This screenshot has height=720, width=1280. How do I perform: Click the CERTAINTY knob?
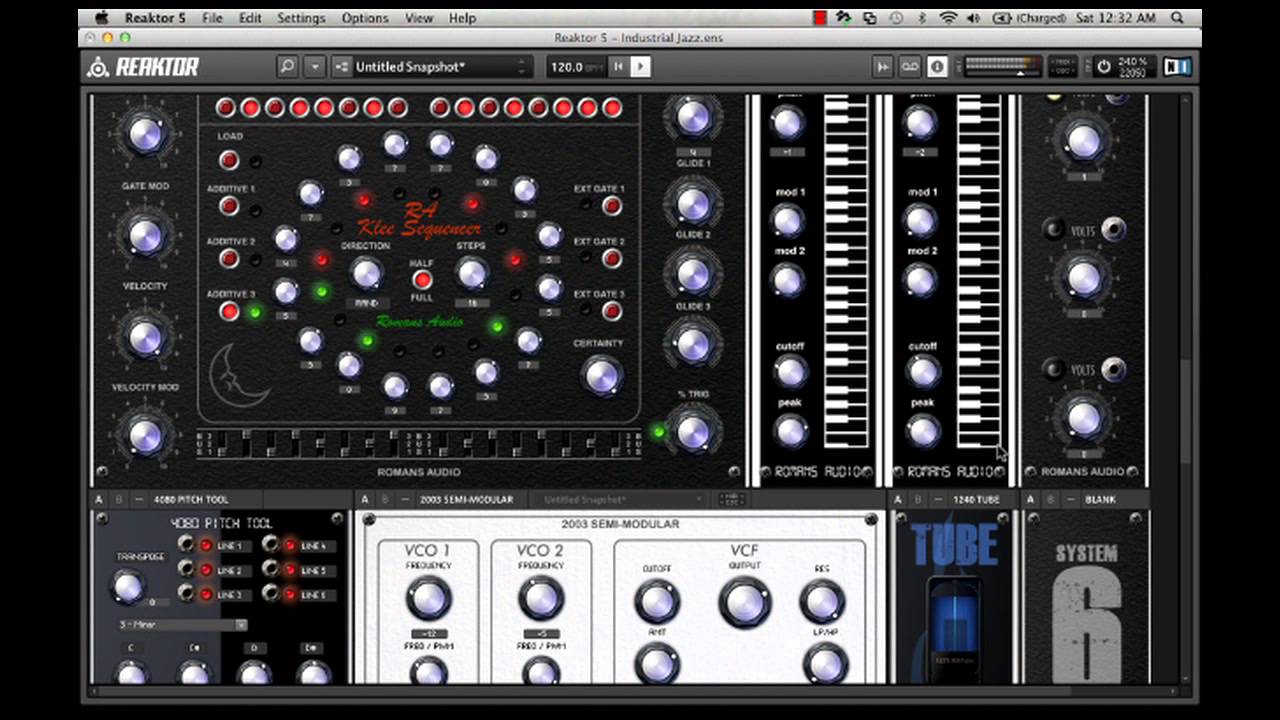pyautogui.click(x=600, y=375)
